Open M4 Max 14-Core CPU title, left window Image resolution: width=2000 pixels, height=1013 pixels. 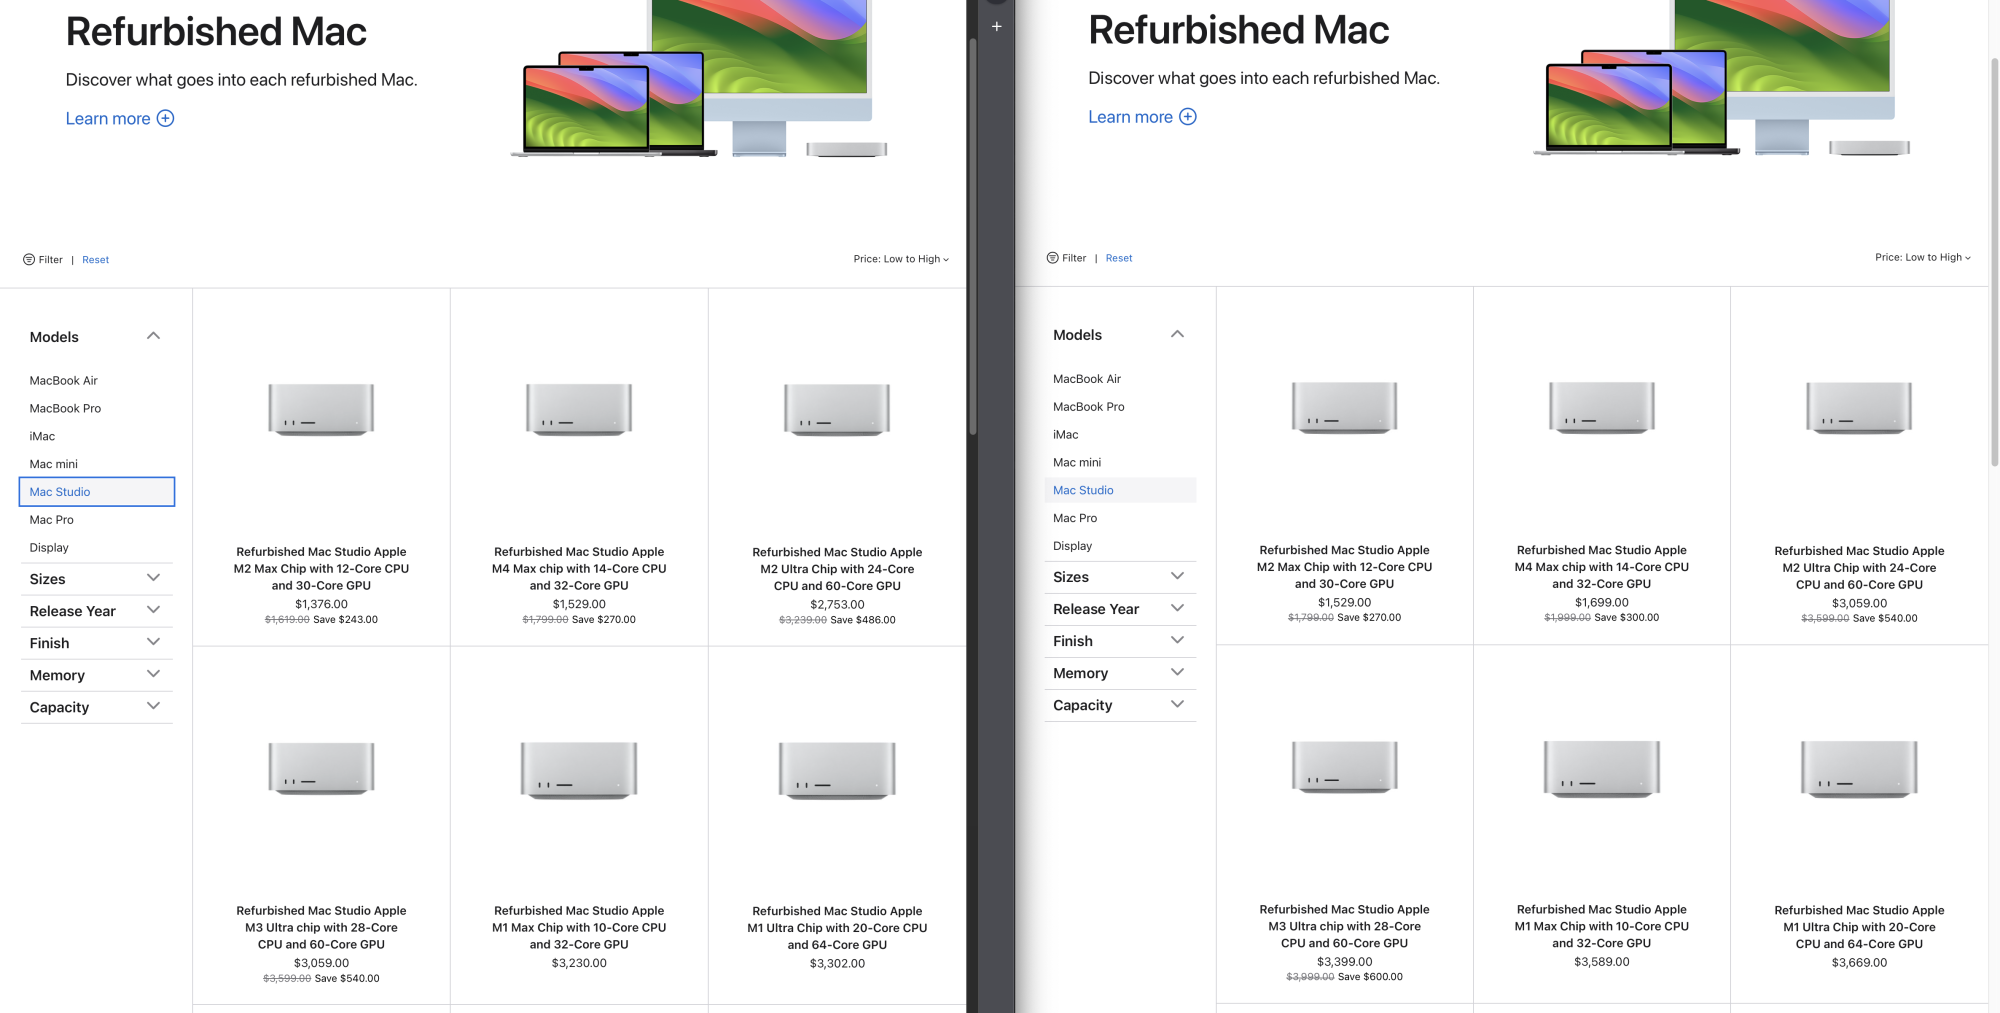(x=579, y=569)
